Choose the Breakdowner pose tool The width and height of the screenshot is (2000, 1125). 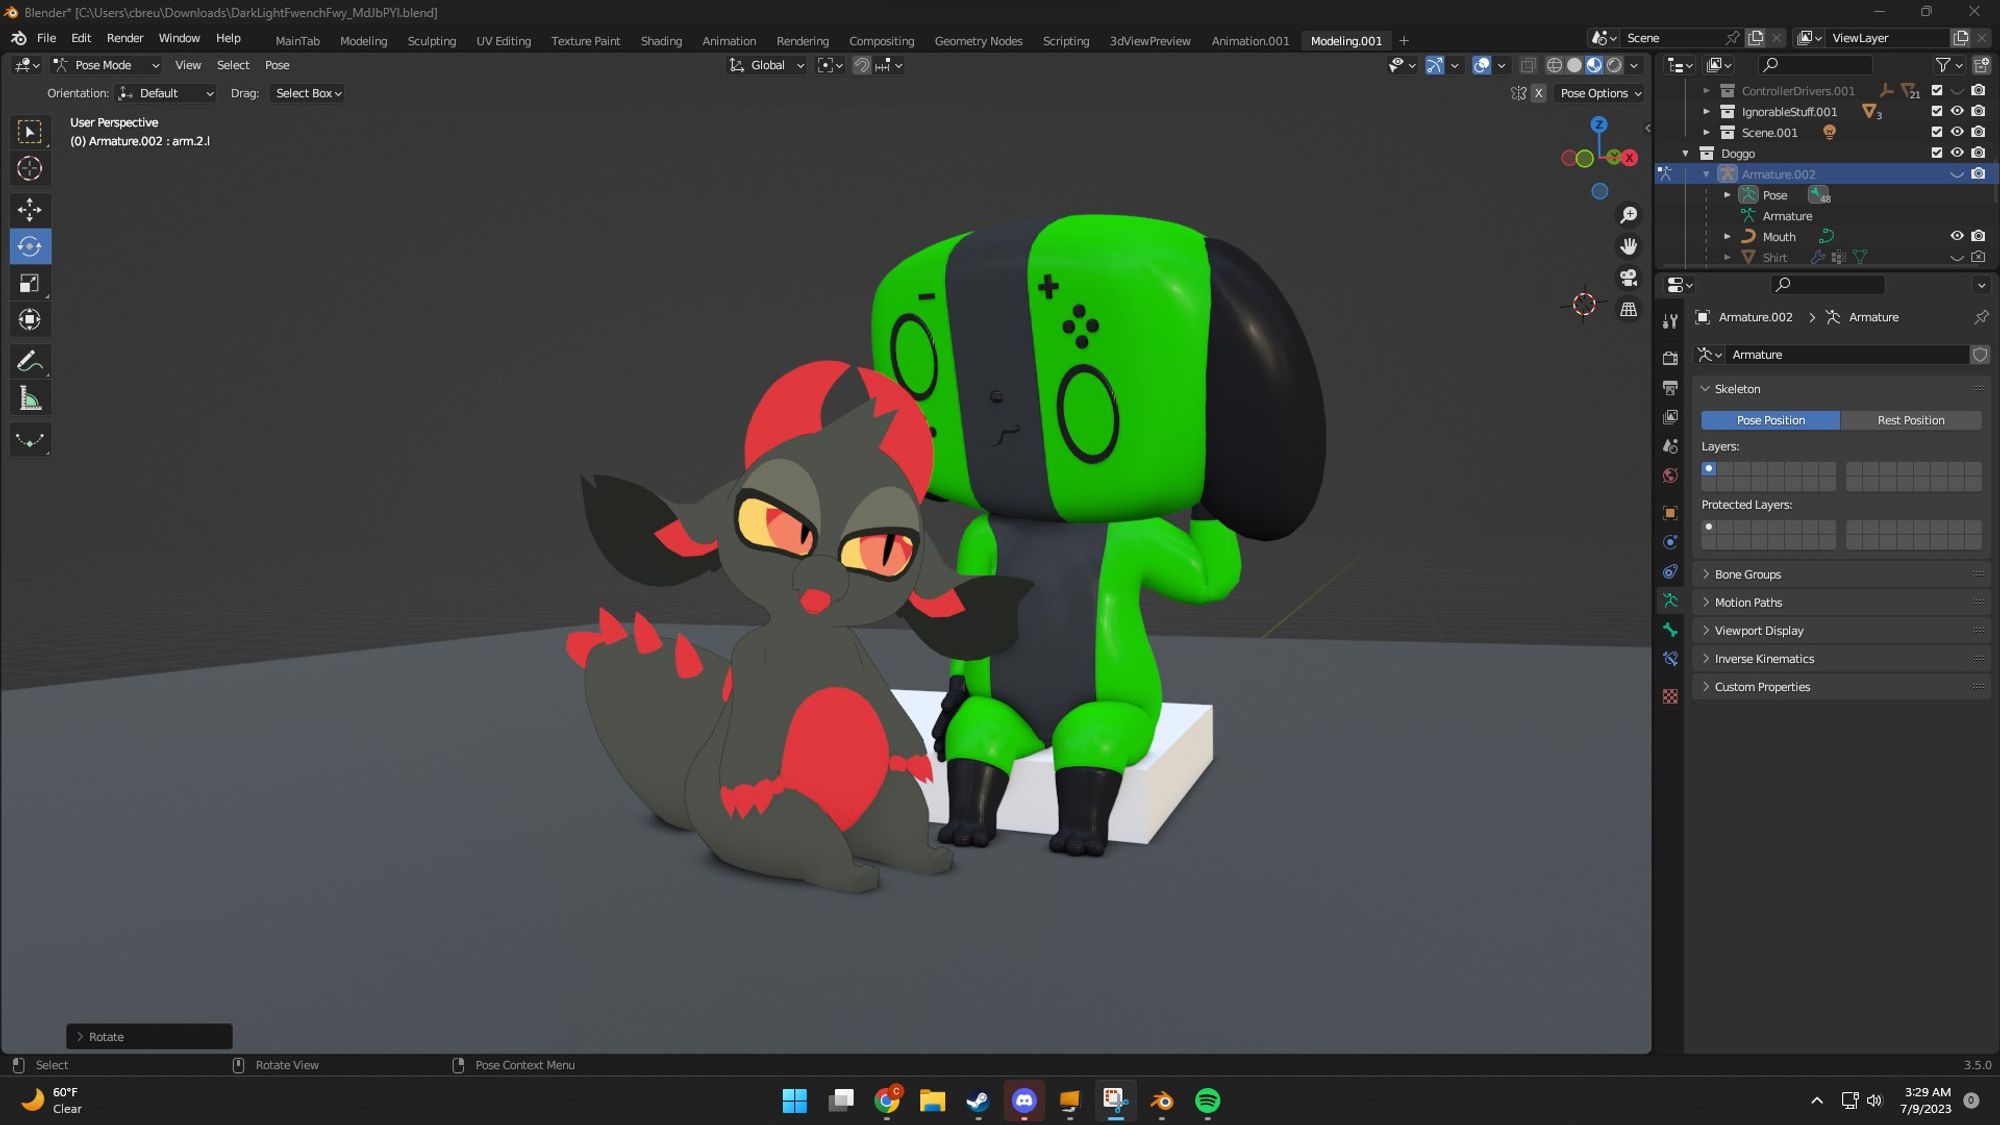pos(29,439)
